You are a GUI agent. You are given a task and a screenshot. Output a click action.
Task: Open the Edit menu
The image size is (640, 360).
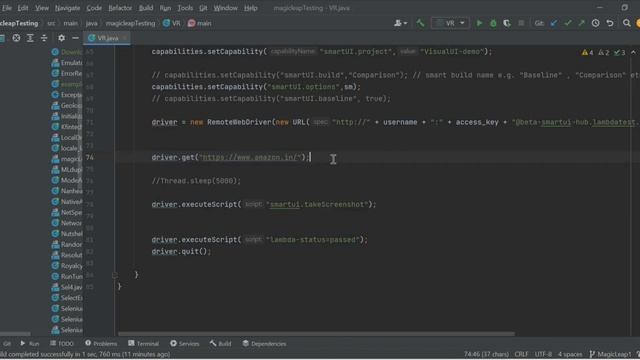pos(23,8)
